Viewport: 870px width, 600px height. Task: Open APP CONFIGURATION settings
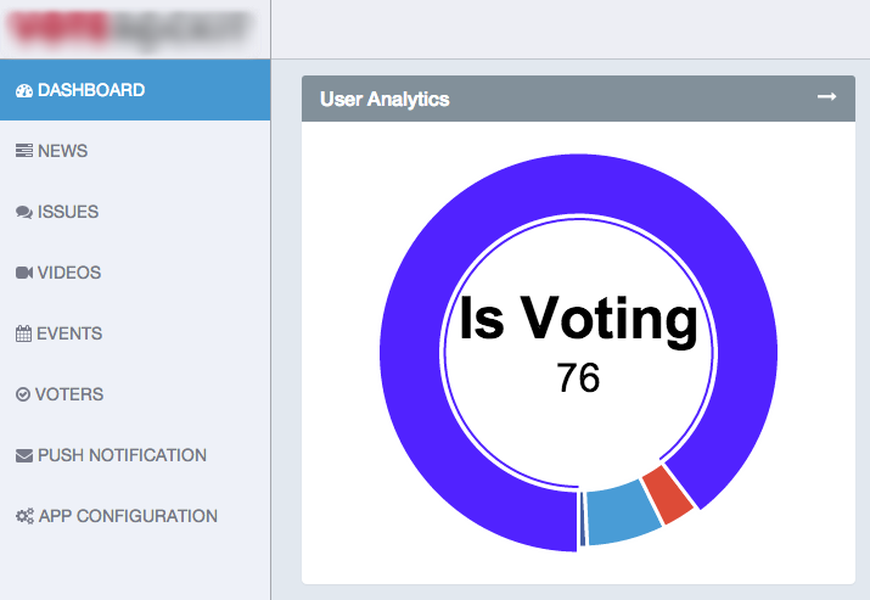pos(135,516)
